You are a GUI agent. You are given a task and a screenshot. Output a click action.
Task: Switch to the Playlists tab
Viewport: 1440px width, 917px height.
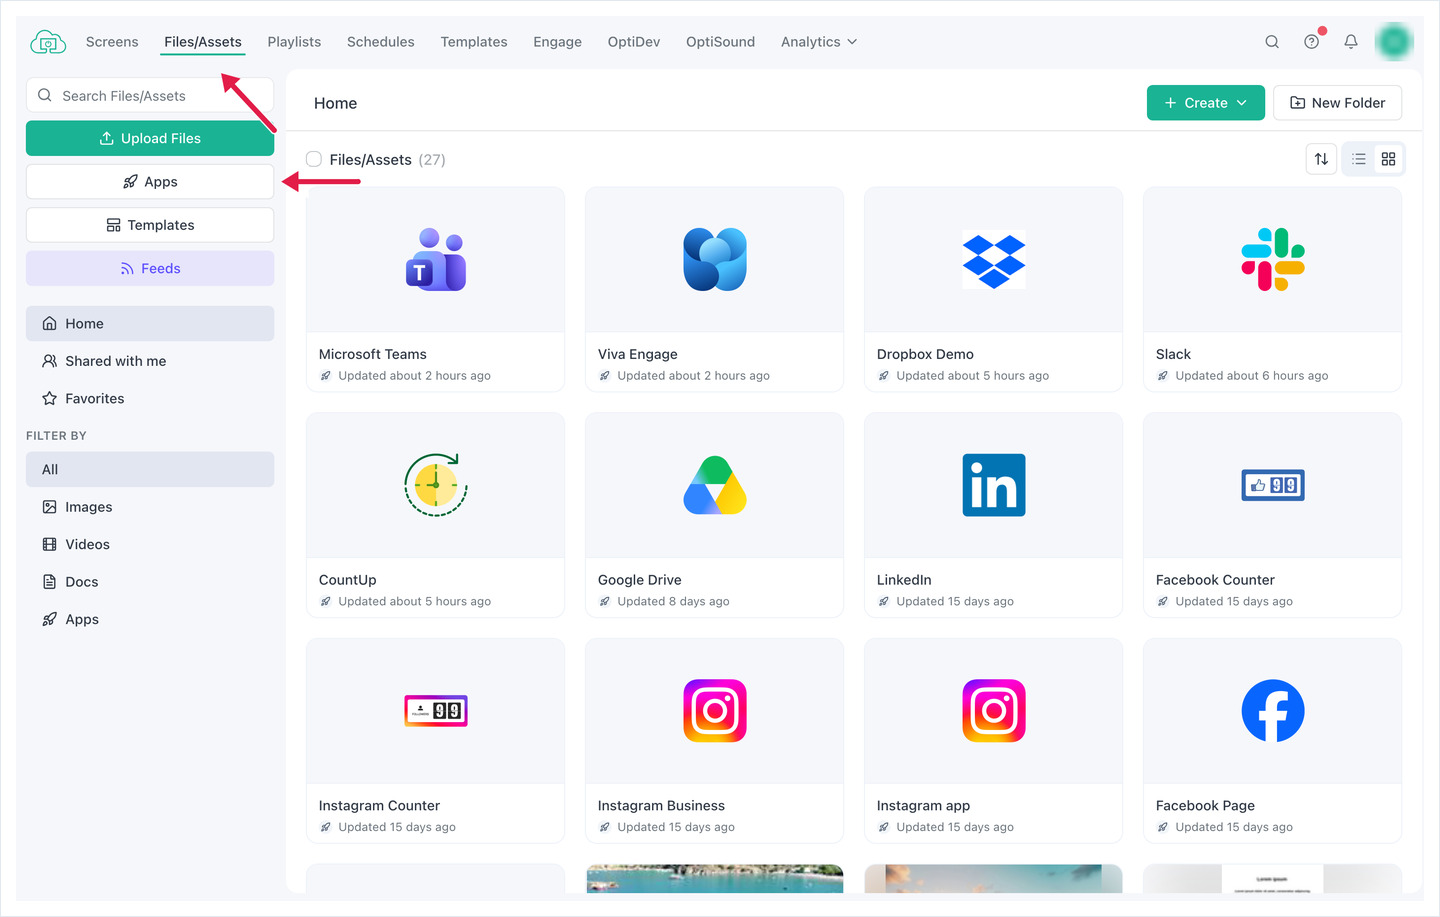[294, 42]
